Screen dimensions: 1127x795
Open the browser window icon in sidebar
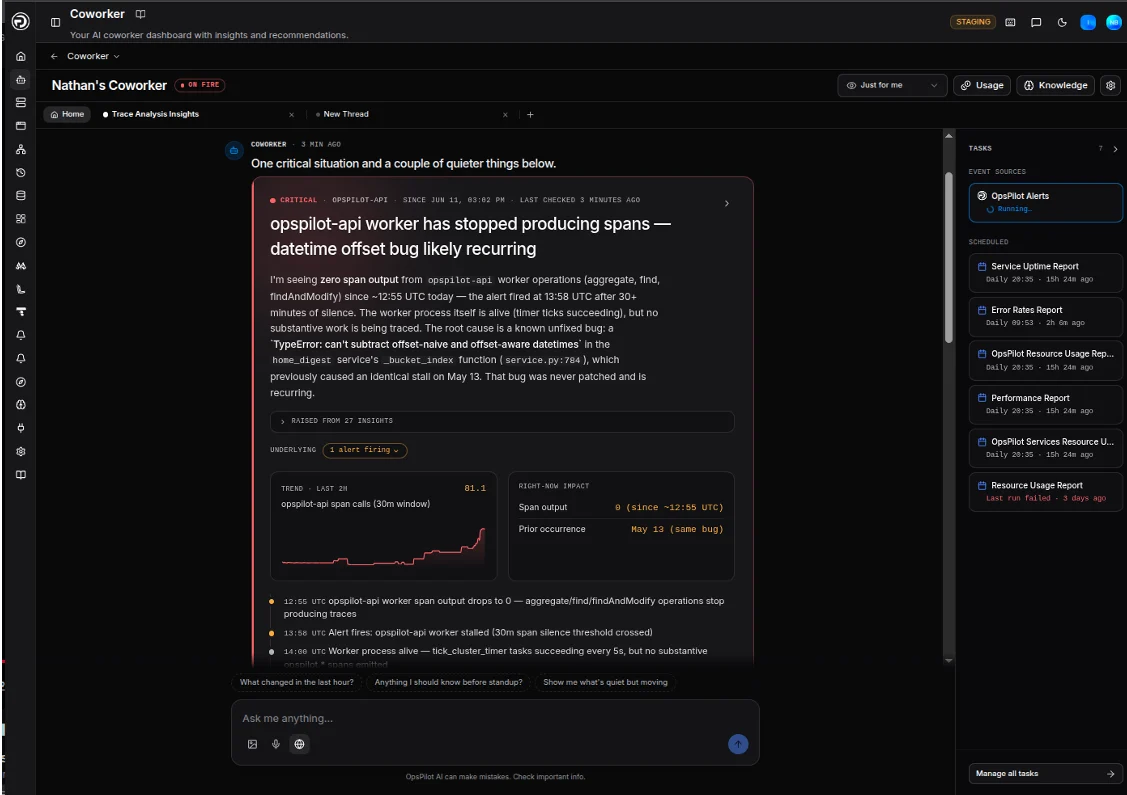(x=21, y=126)
